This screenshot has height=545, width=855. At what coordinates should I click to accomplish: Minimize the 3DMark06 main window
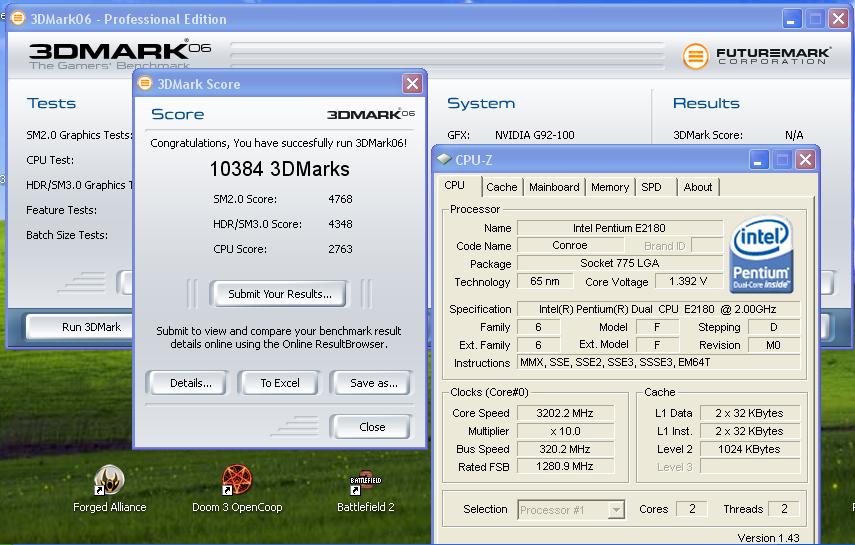click(x=792, y=19)
